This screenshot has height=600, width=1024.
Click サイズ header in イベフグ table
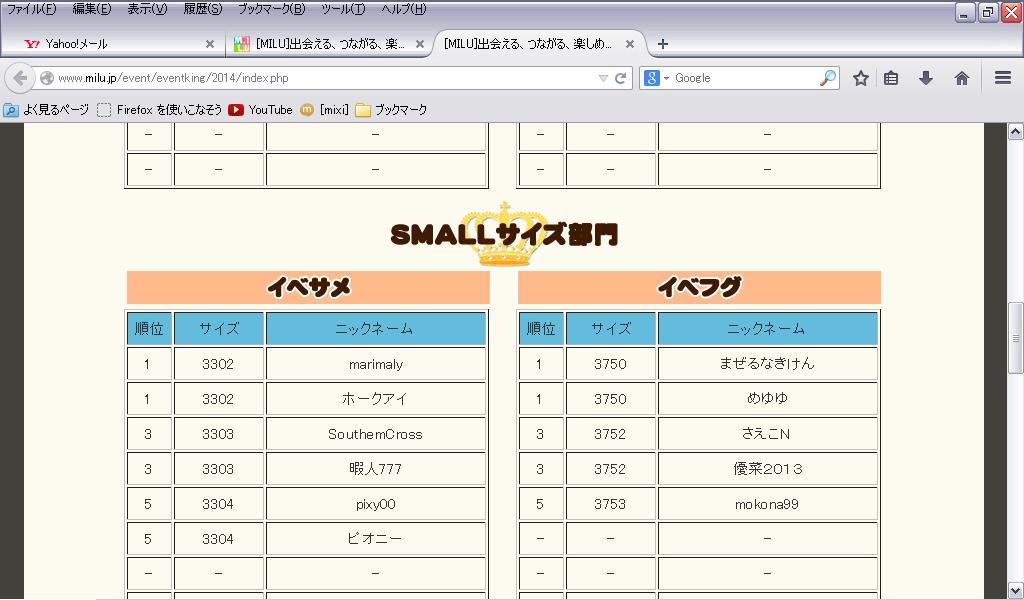pyautogui.click(x=611, y=328)
